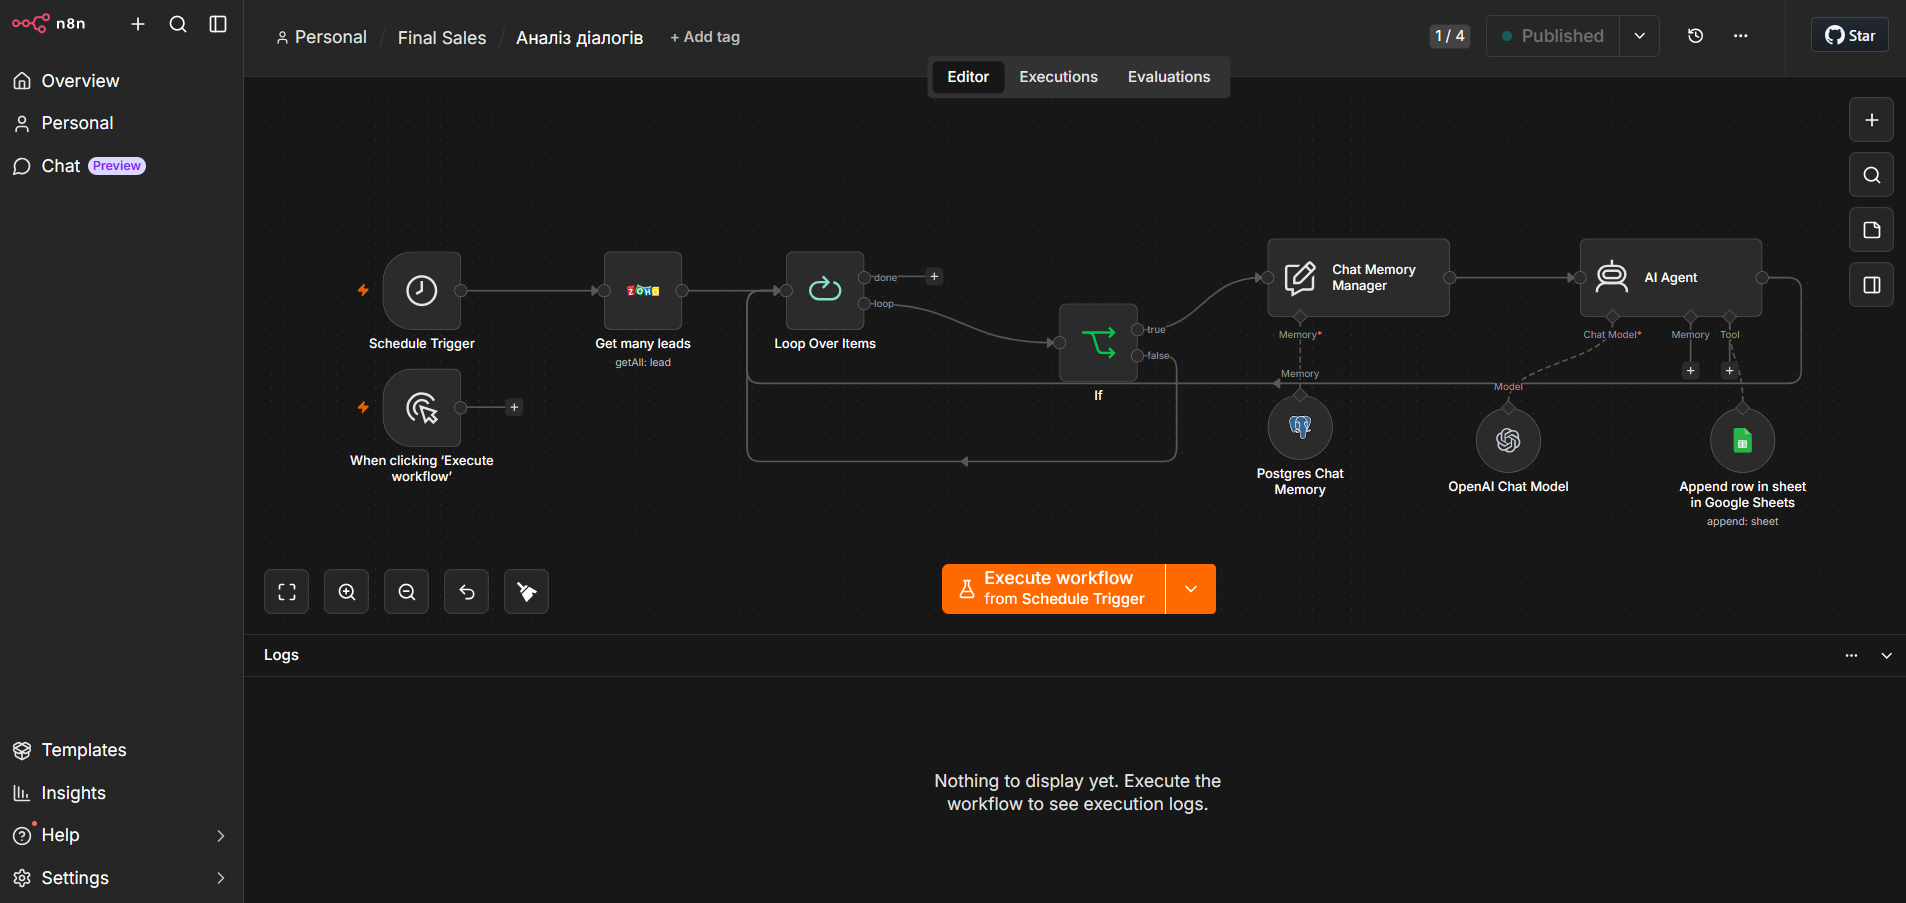Expand the Help submenu
Screen dimensions: 1906x903
click(x=221, y=836)
